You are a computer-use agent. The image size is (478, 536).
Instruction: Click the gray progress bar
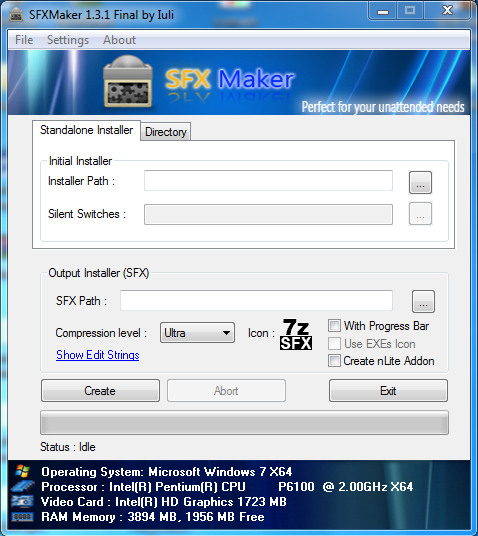[244, 423]
